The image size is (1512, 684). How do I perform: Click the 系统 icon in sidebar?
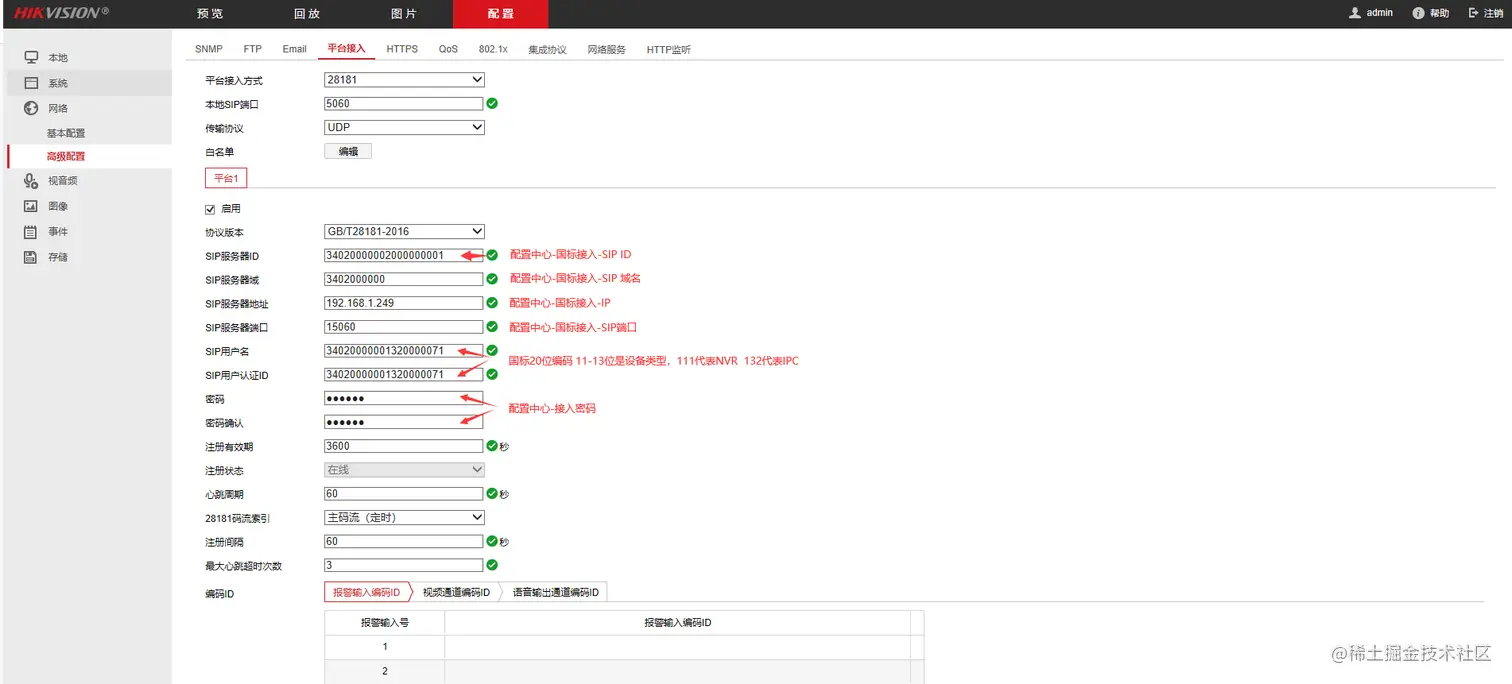click(31, 83)
